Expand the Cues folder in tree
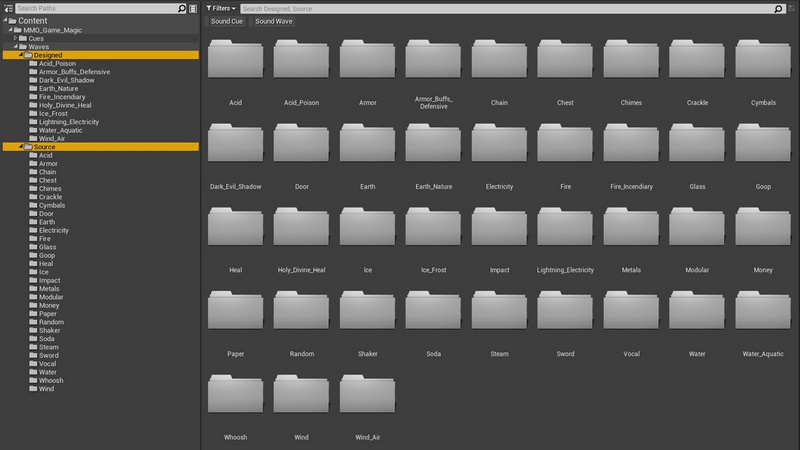This screenshot has height=450, width=800. point(17,38)
